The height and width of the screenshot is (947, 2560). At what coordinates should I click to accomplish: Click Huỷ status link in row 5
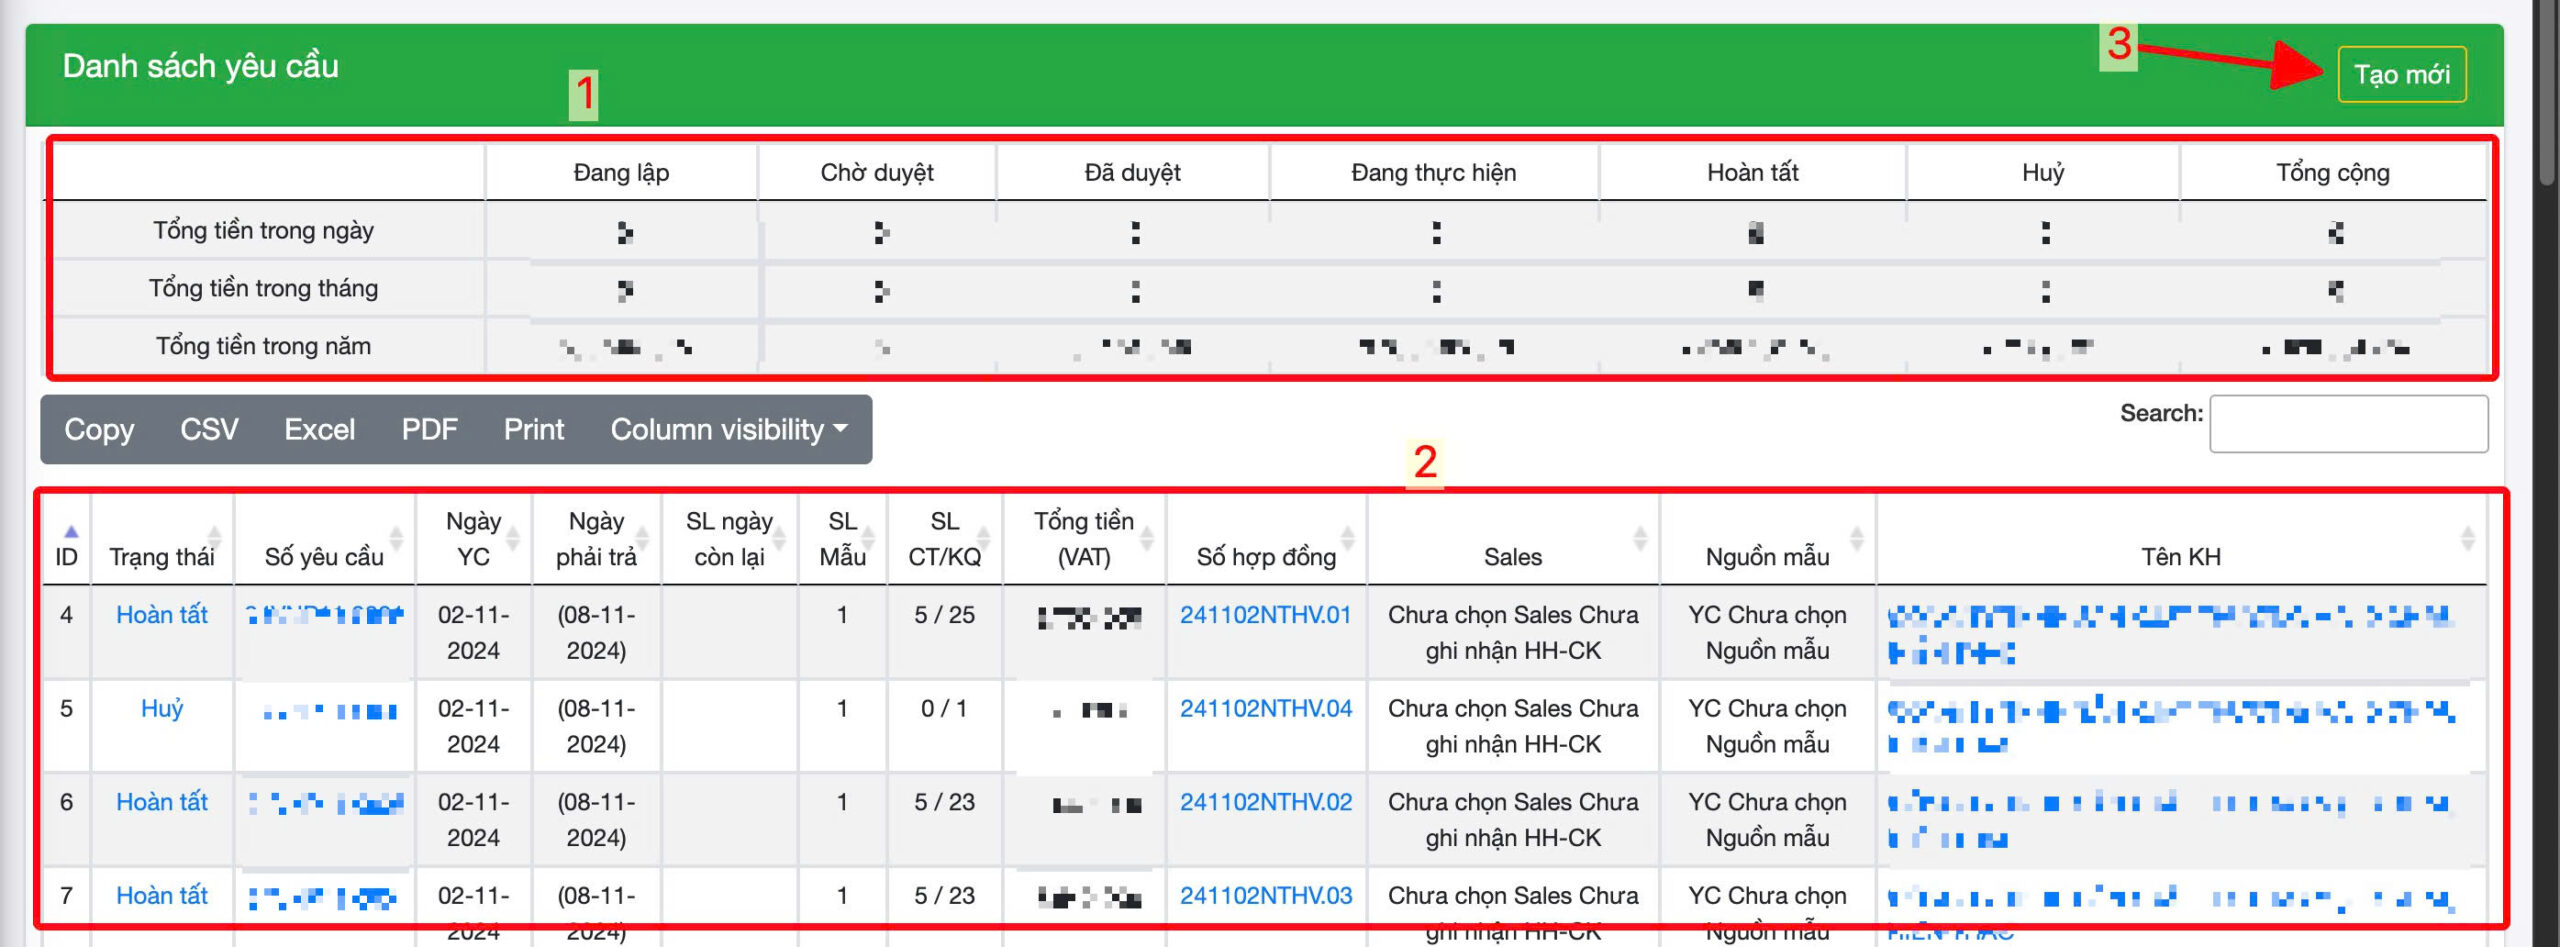(x=162, y=709)
